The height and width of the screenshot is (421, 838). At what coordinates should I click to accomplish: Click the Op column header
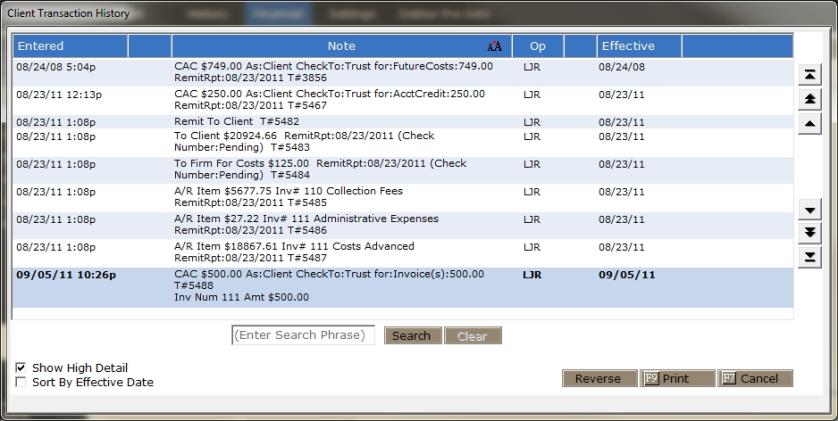pos(538,46)
